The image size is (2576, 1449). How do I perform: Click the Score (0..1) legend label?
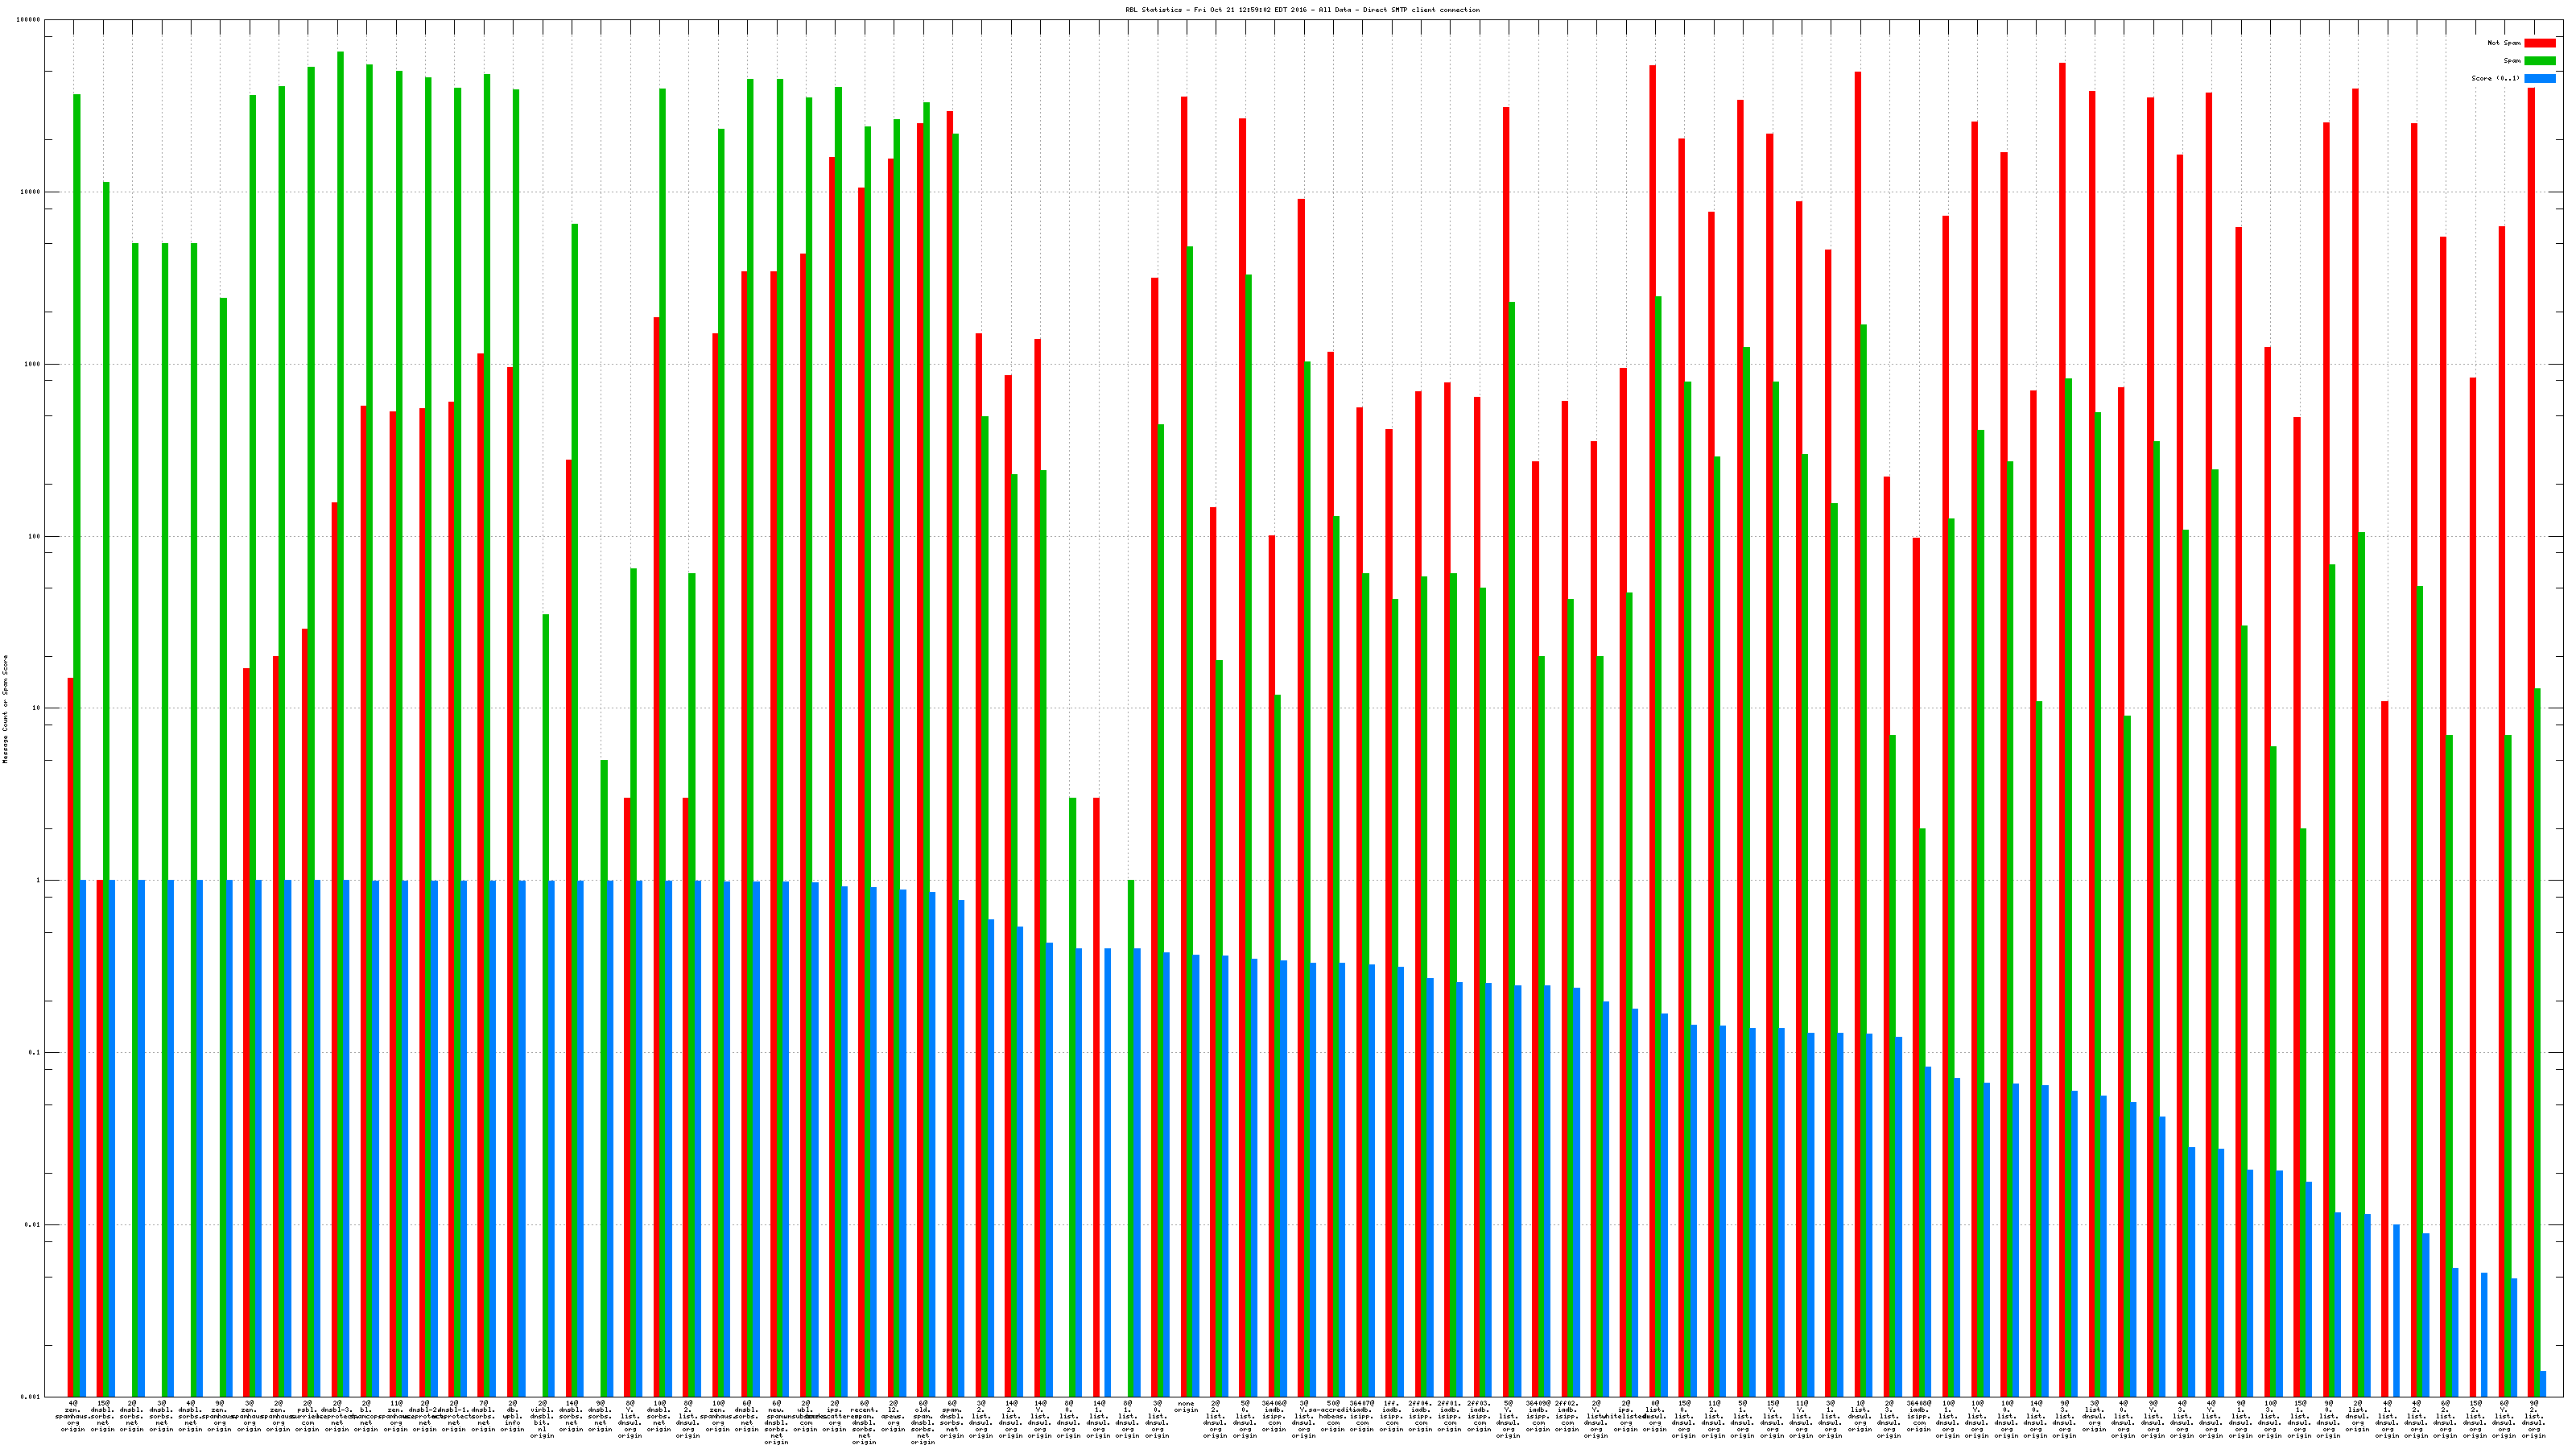coord(2495,78)
